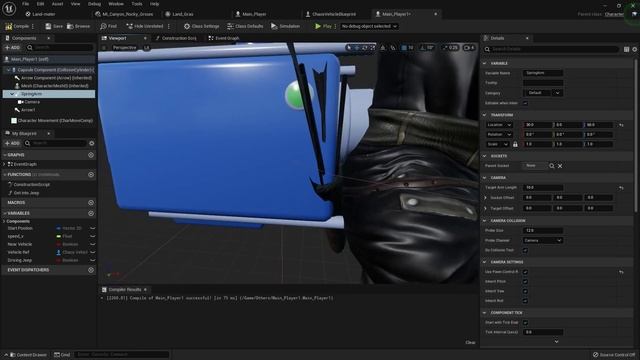Open Find in blueprint
The image size is (640, 360).
[109, 26]
